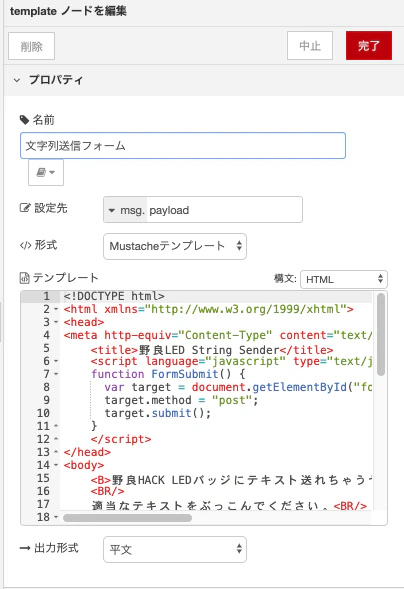Open the msg. type selector dropdown
Screen dimensions: 404x589
coord(125,210)
